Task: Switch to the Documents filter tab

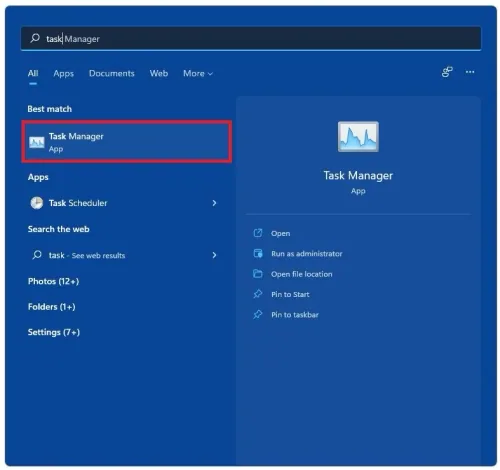Action: coord(112,73)
